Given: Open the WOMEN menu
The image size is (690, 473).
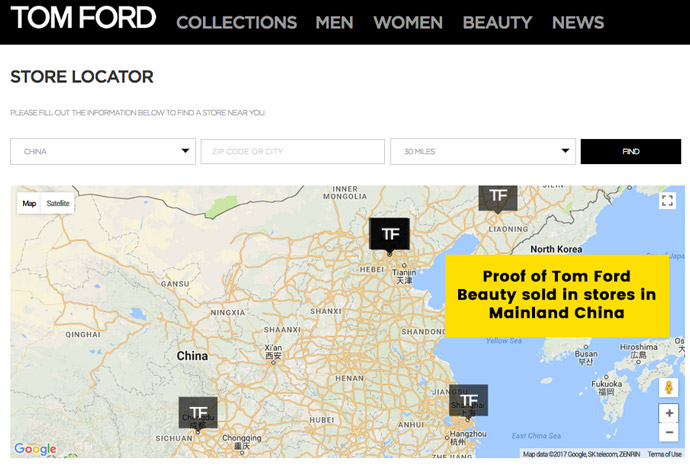Looking at the screenshot, I should [408, 23].
